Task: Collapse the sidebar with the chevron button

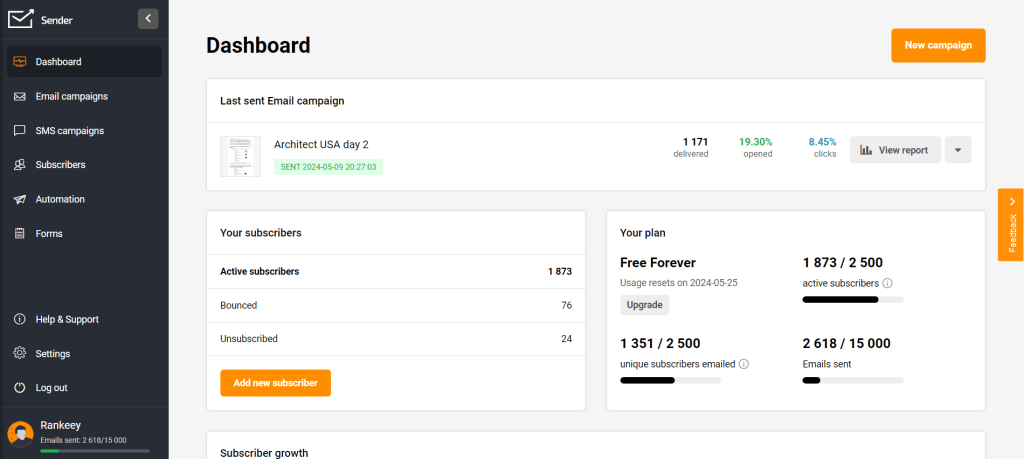Action: point(148,18)
